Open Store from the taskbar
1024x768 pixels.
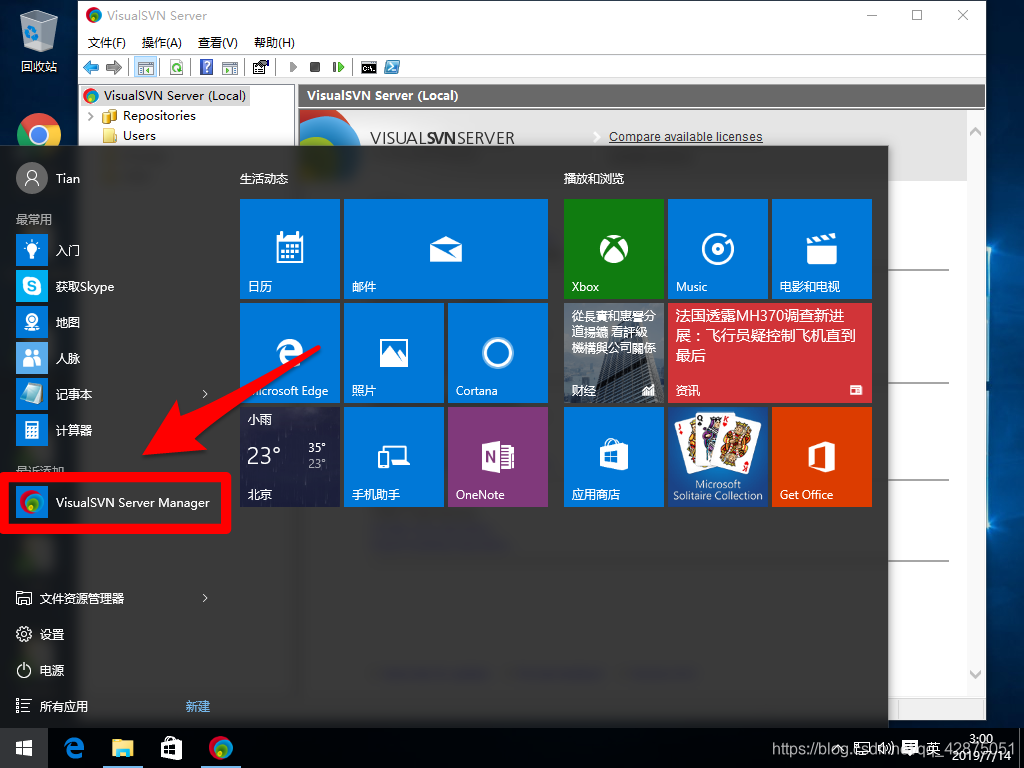coord(171,748)
